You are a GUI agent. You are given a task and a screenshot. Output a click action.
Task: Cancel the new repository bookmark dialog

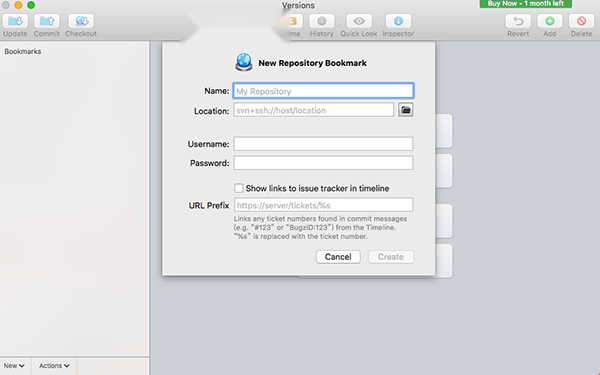point(338,257)
